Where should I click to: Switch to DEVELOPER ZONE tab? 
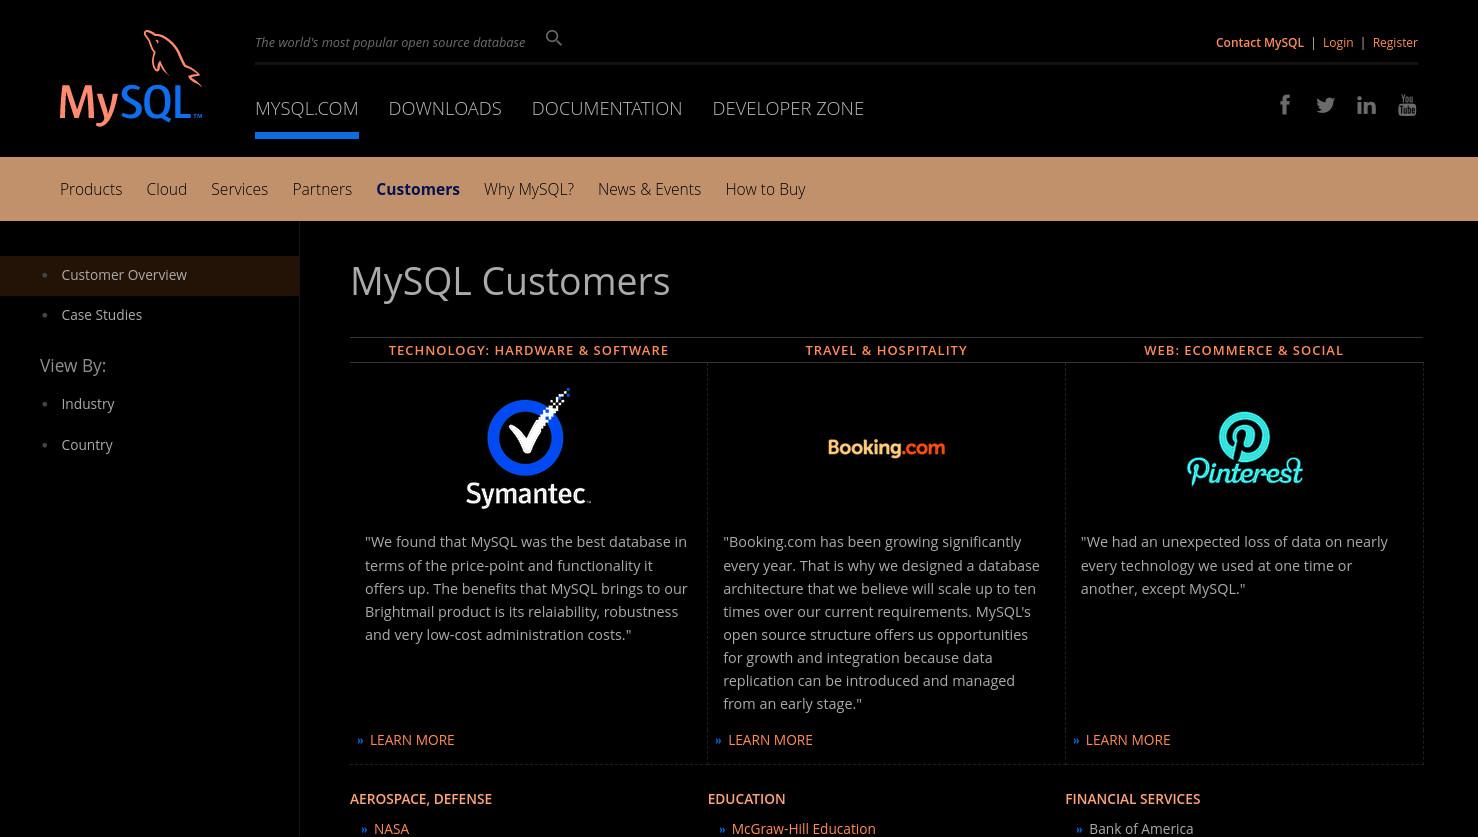point(788,108)
